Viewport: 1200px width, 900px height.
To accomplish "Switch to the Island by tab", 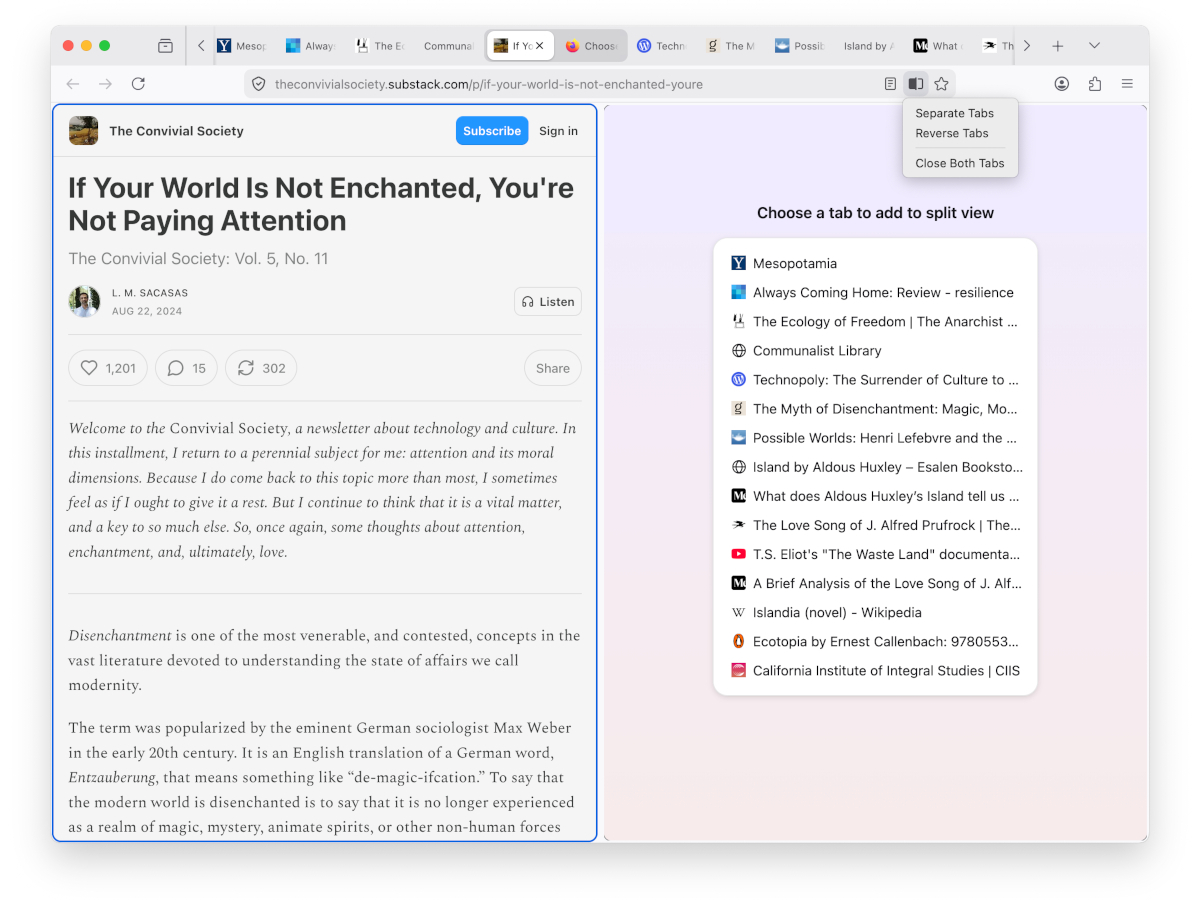I will (x=868, y=46).
